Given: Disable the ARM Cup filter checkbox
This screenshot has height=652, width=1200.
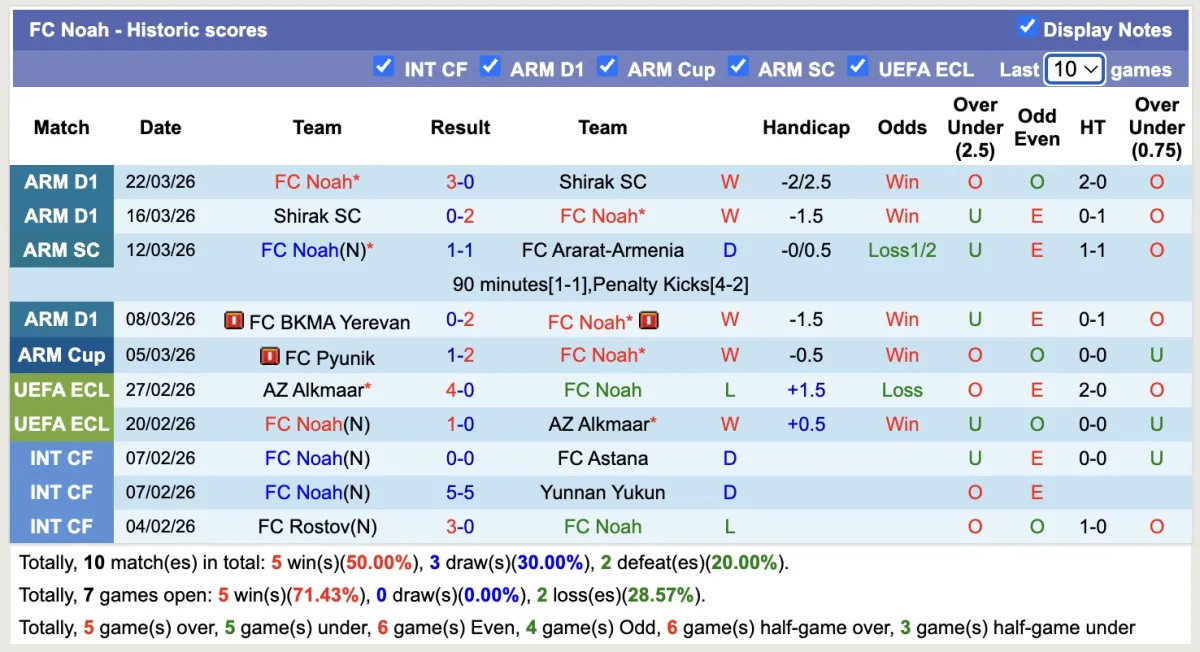Looking at the screenshot, I should [x=607, y=67].
